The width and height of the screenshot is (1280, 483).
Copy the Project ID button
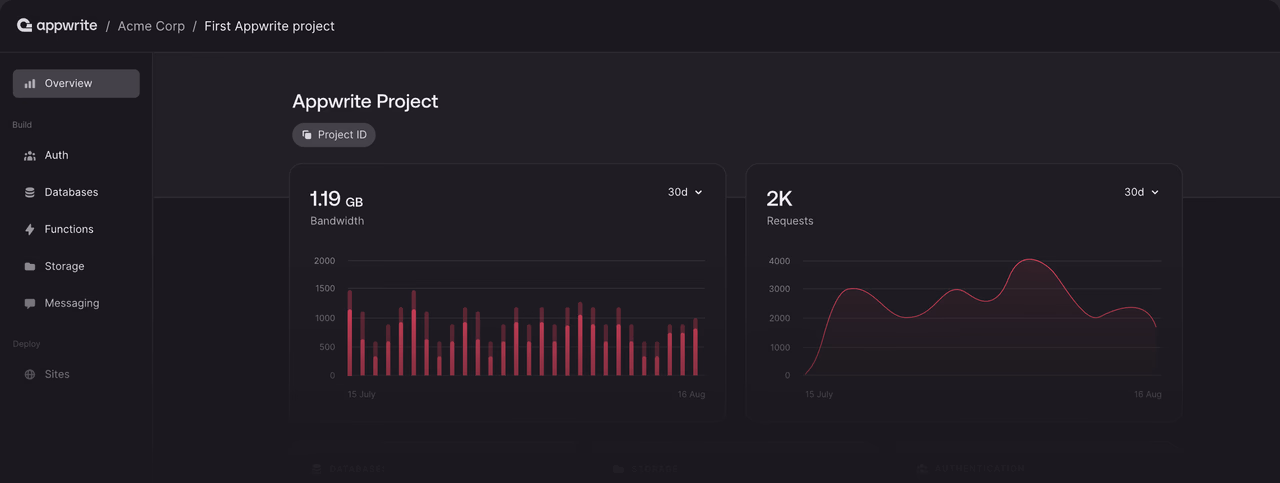334,135
